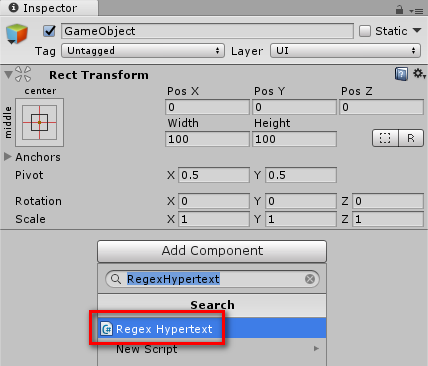Enable the Static checkbox
This screenshot has width=428, height=366.
click(365, 31)
